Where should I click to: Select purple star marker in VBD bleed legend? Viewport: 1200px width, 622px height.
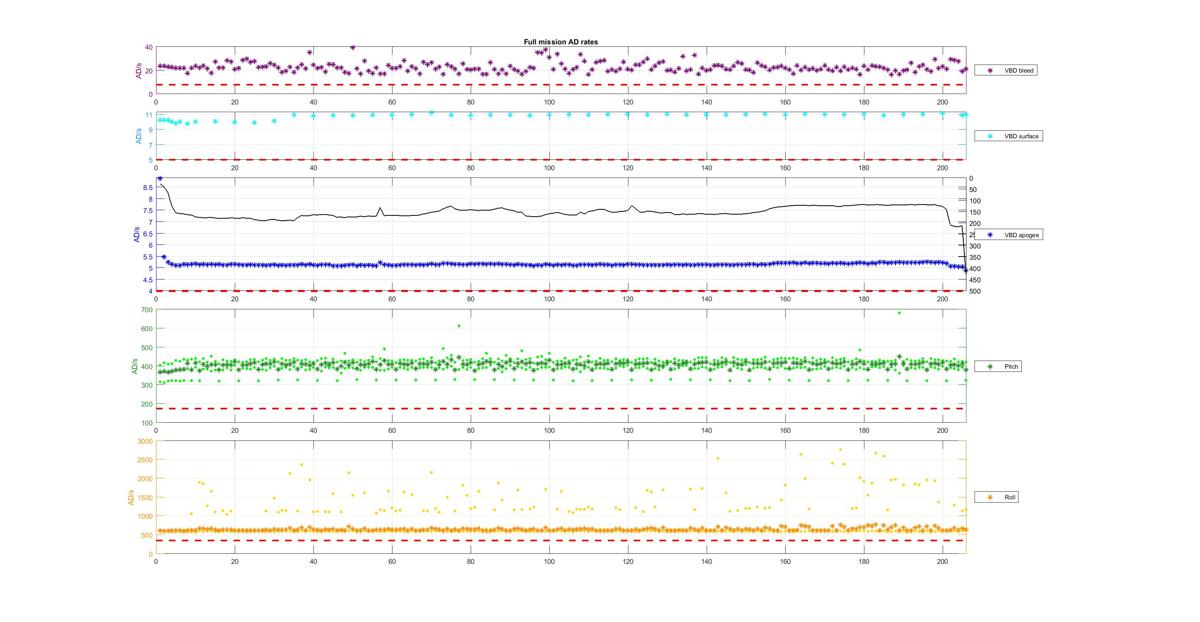(x=990, y=71)
